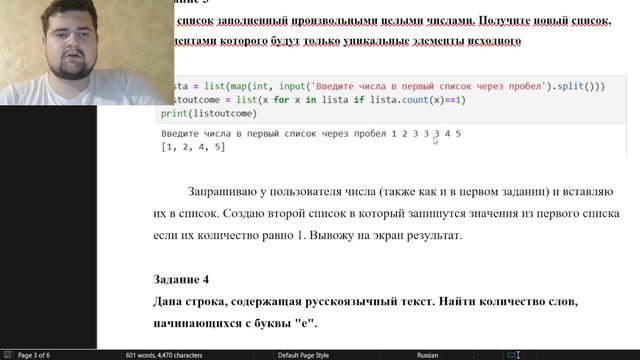
Task: Click the input numbers '1 2 3 3 3 4 5'
Action: pyautogui.click(x=426, y=134)
